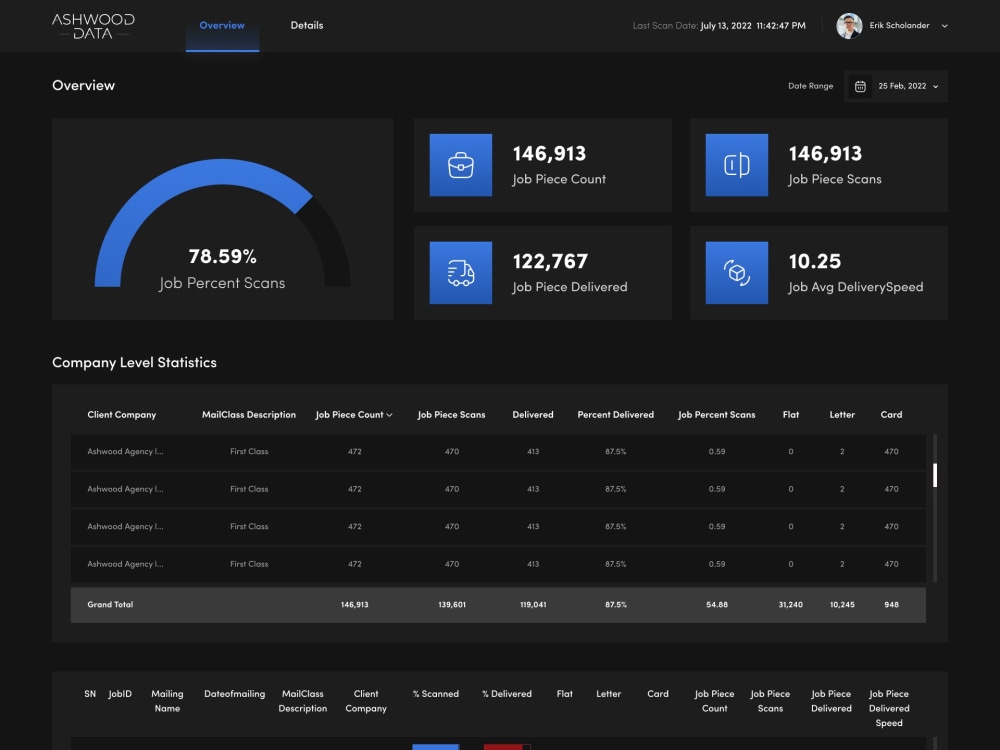
Task: Open the 25 Feb, 2022 date dropdown
Action: pyautogui.click(x=908, y=86)
